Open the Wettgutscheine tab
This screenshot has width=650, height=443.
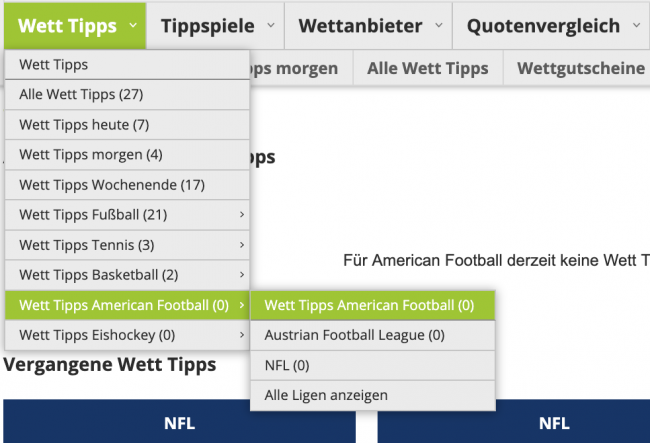click(x=580, y=68)
